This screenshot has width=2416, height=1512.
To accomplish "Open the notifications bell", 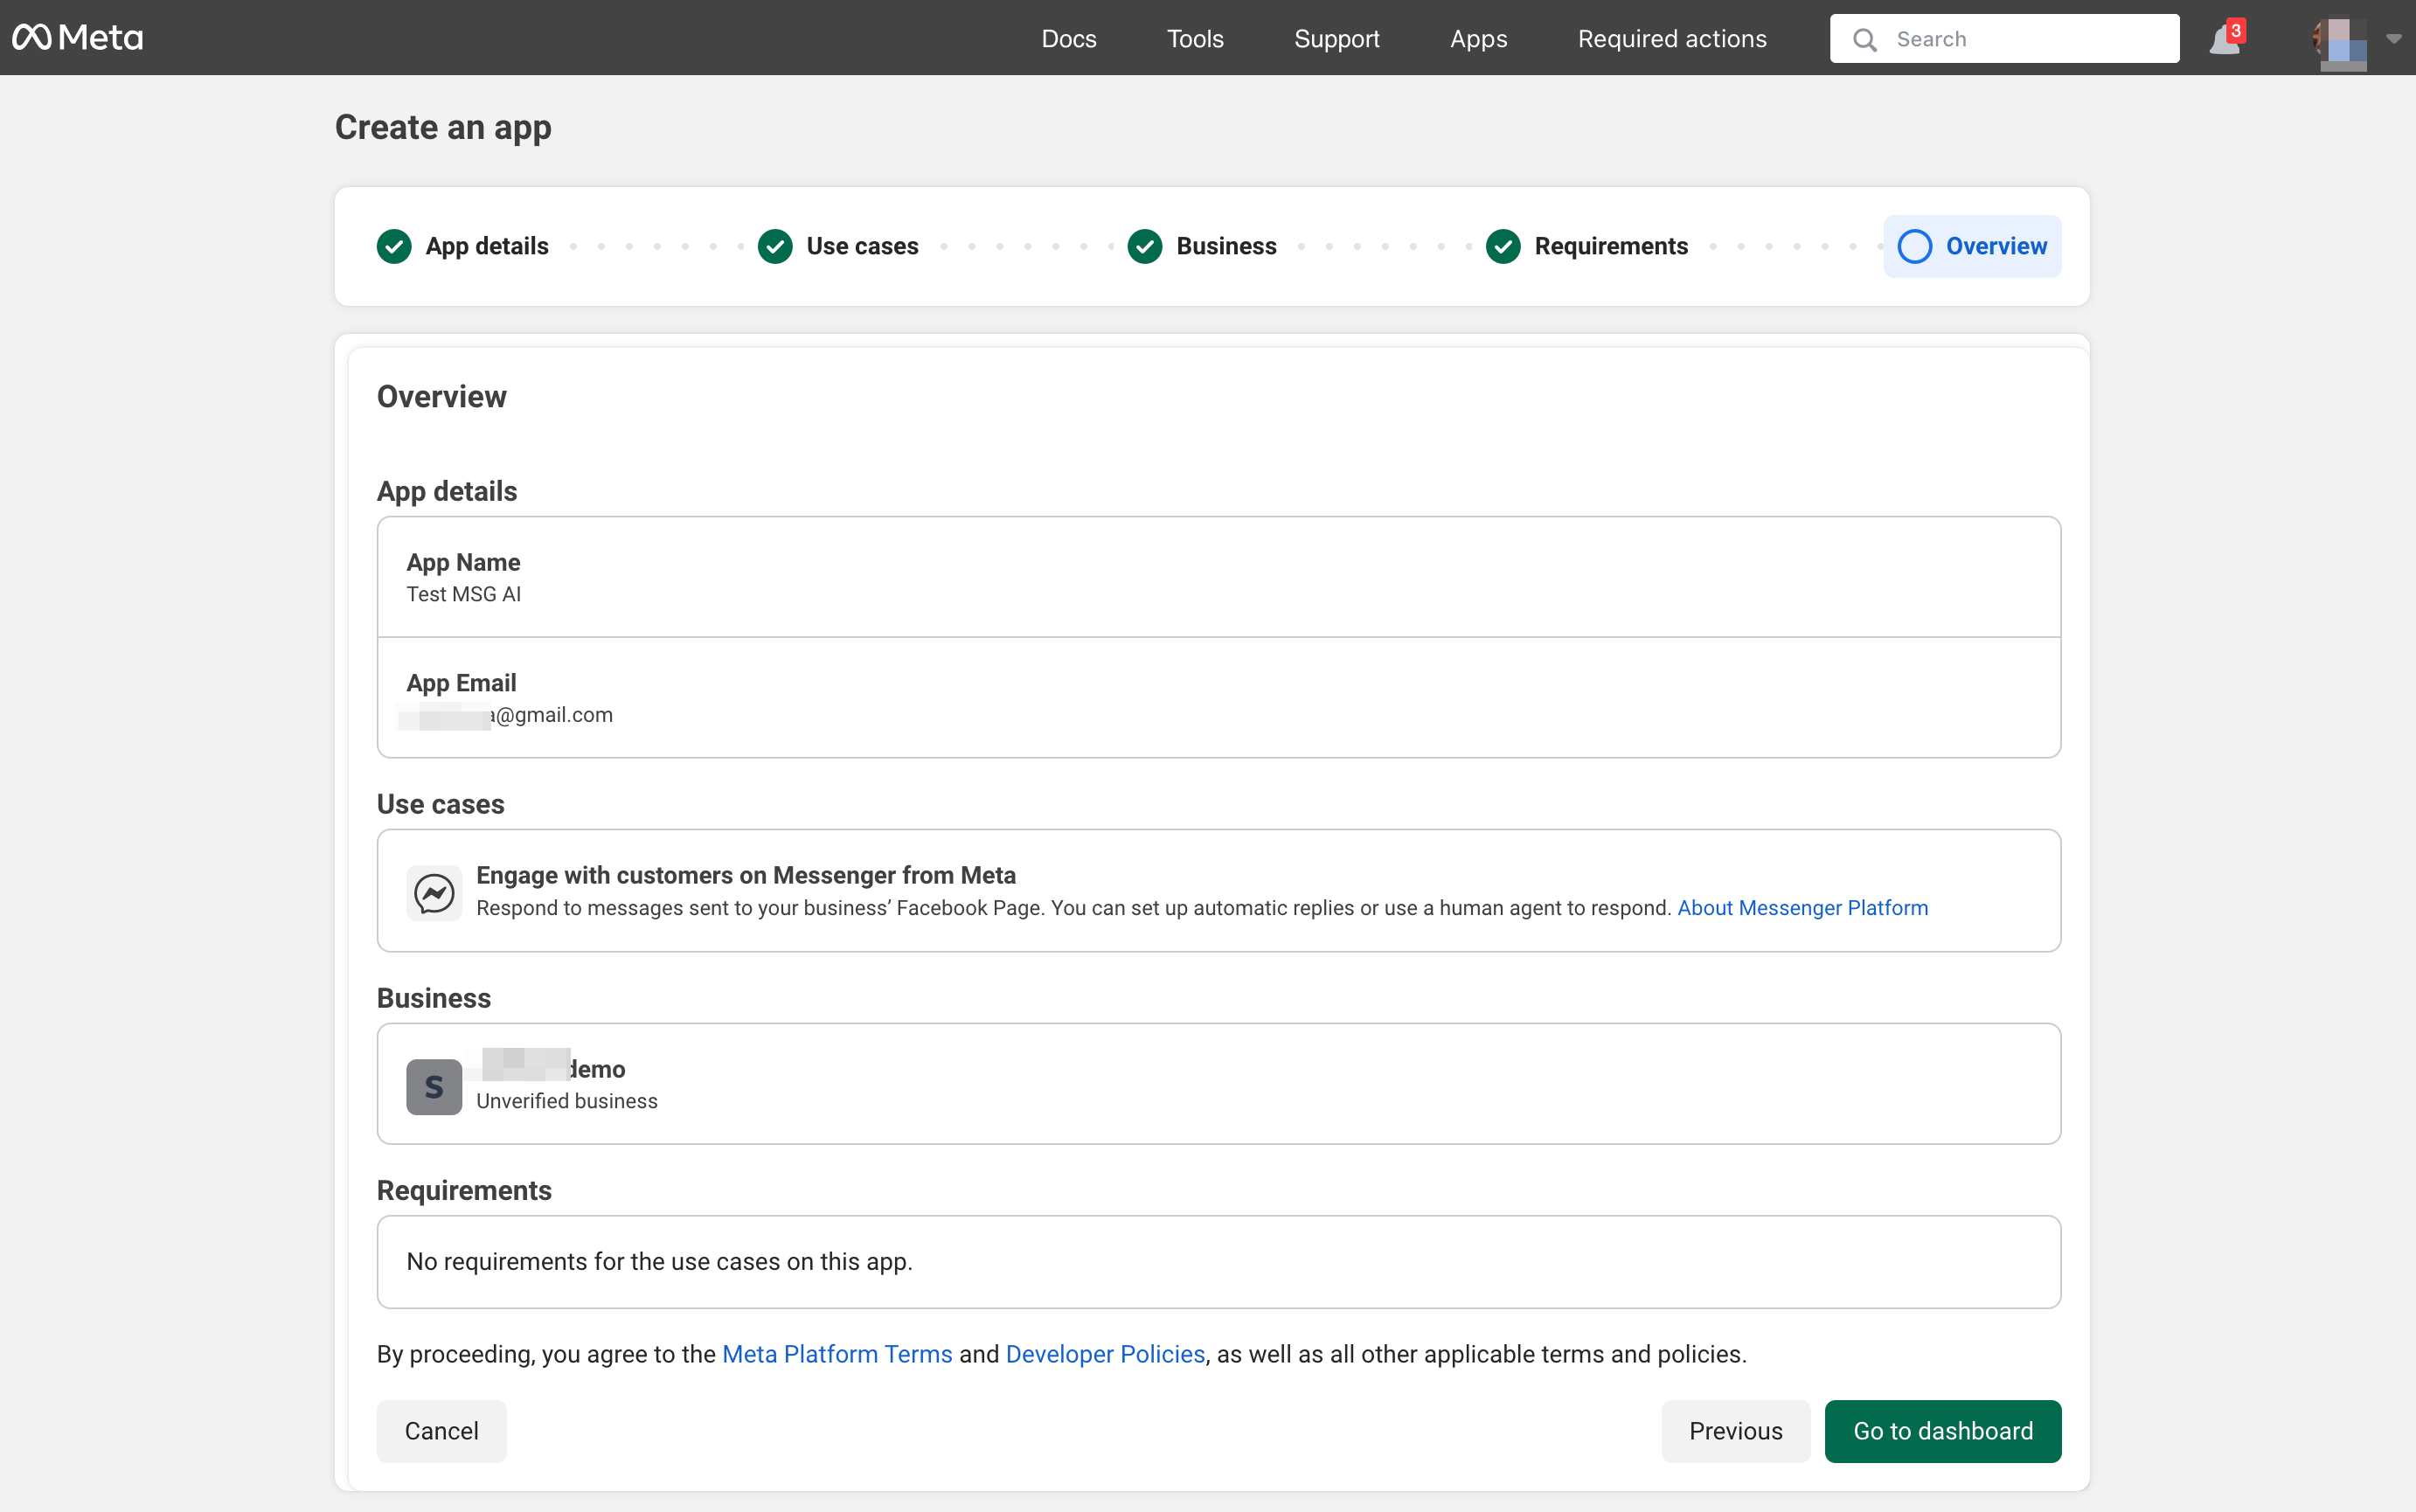I will [x=2224, y=40].
